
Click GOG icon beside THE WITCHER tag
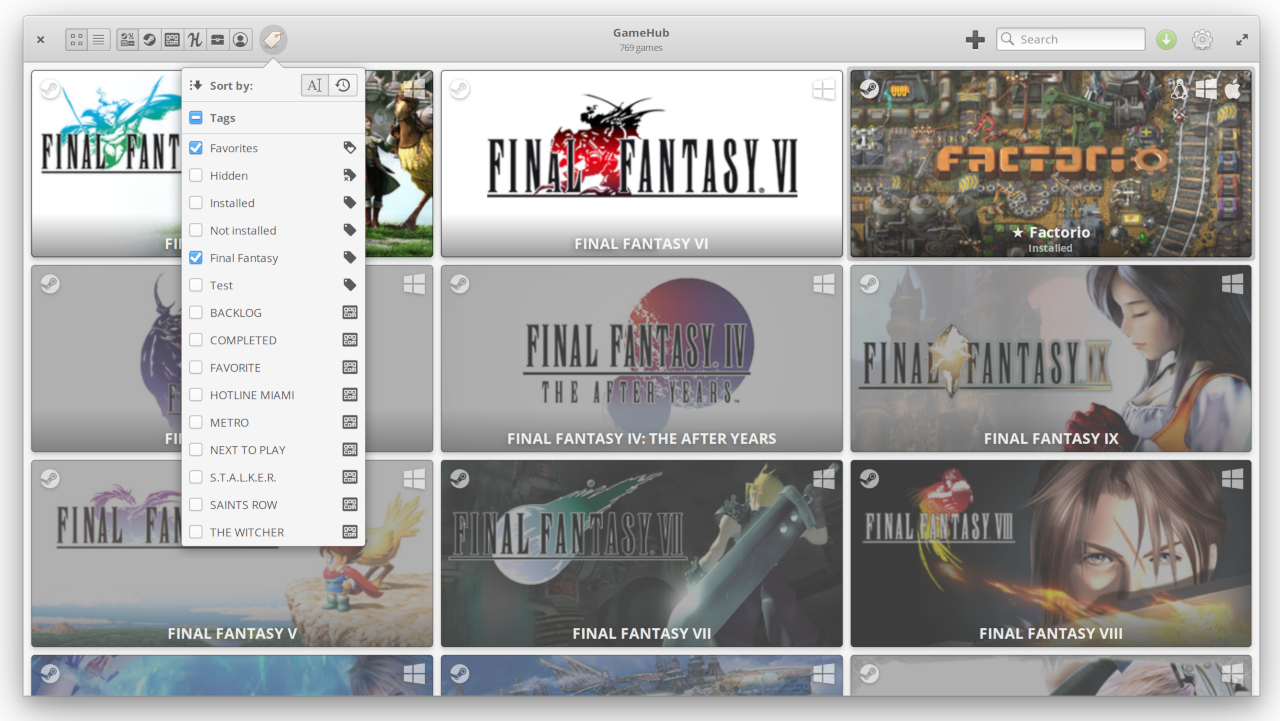[x=350, y=532]
